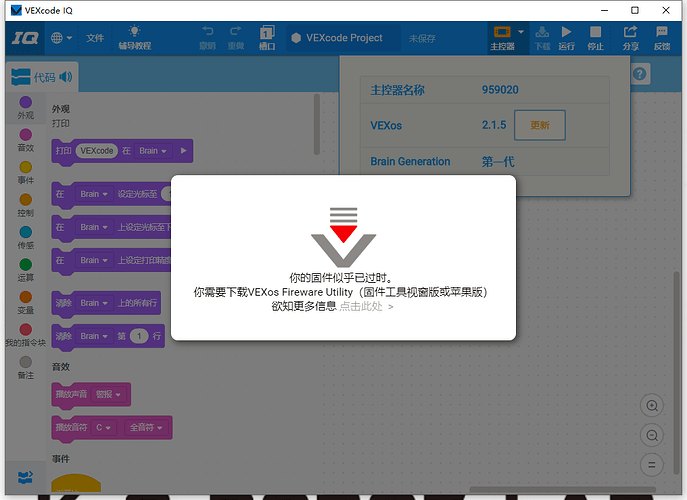
Task: Click the help question mark icon
Action: [639, 74]
